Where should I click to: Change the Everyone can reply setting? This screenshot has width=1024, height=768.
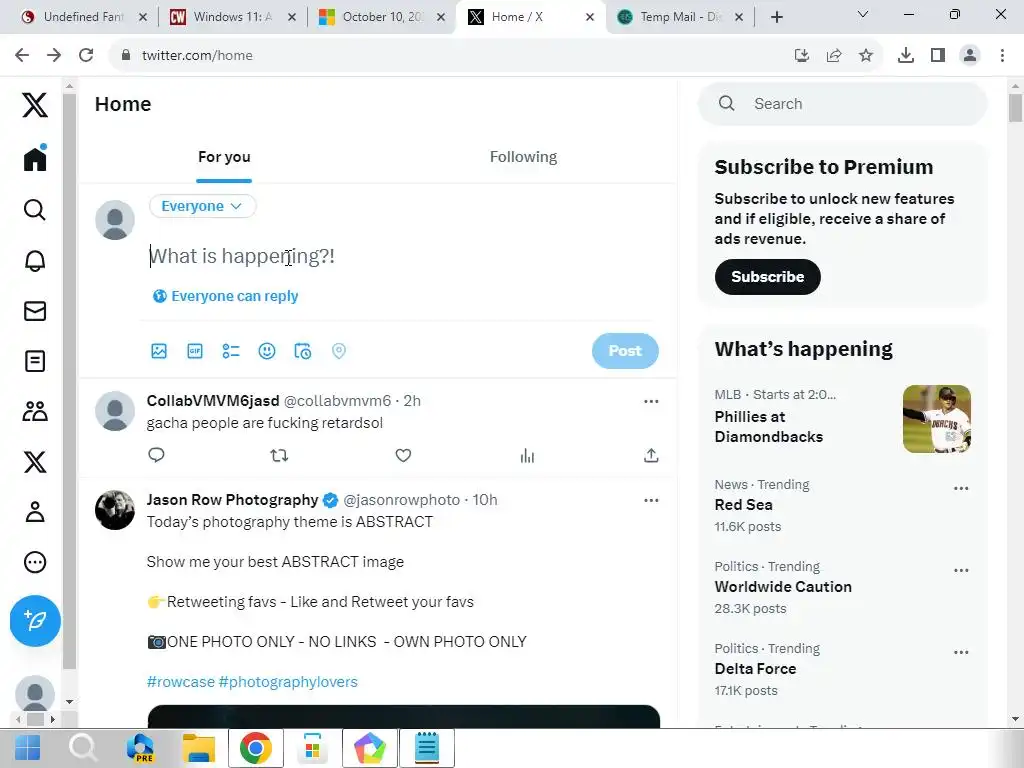tap(225, 296)
